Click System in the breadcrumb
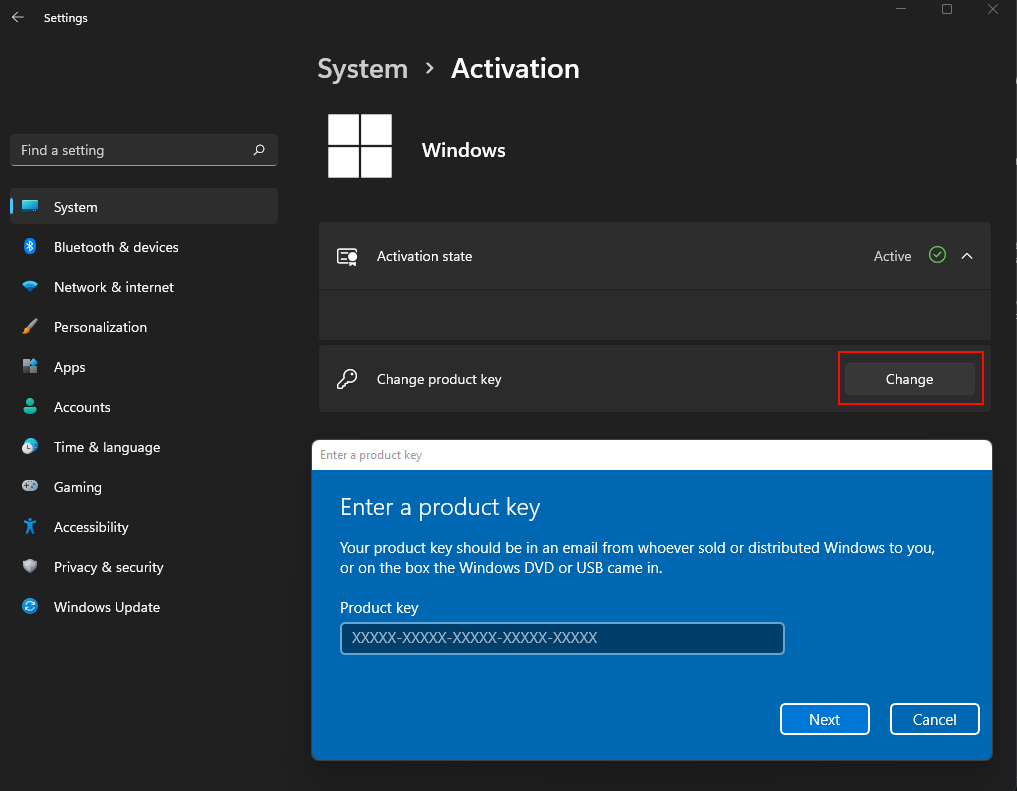The image size is (1017, 791). (x=363, y=69)
